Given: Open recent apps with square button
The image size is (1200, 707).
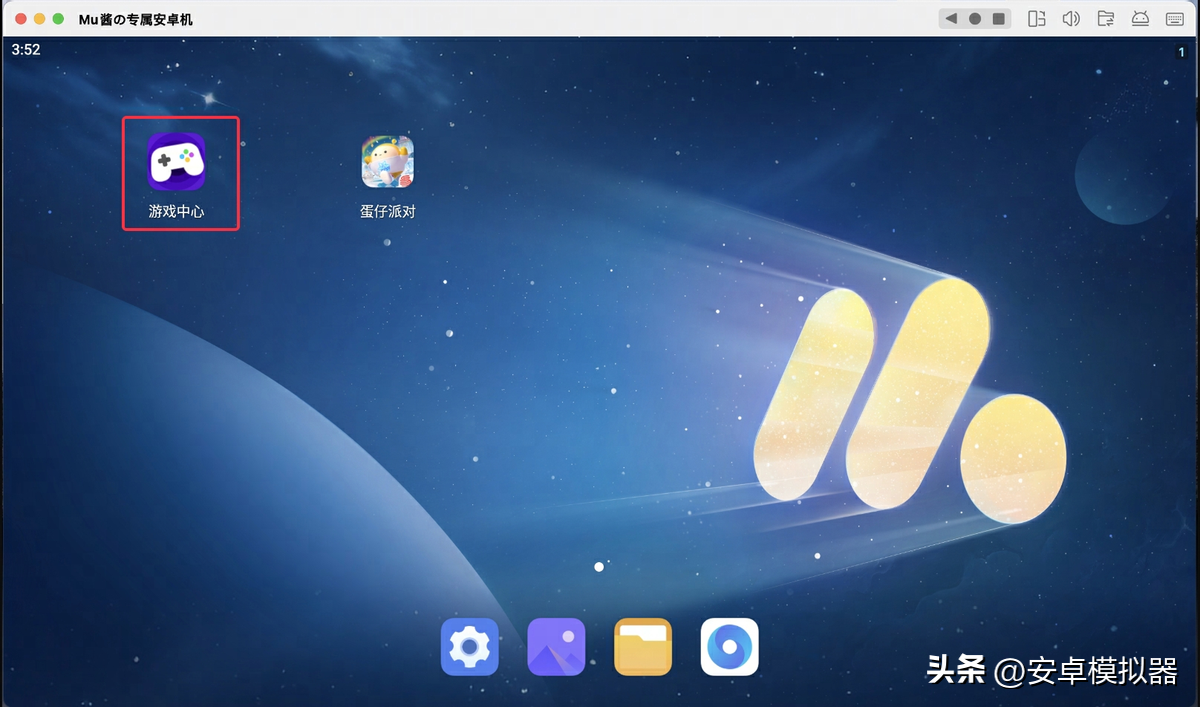Looking at the screenshot, I should pyautogui.click(x=998, y=19).
